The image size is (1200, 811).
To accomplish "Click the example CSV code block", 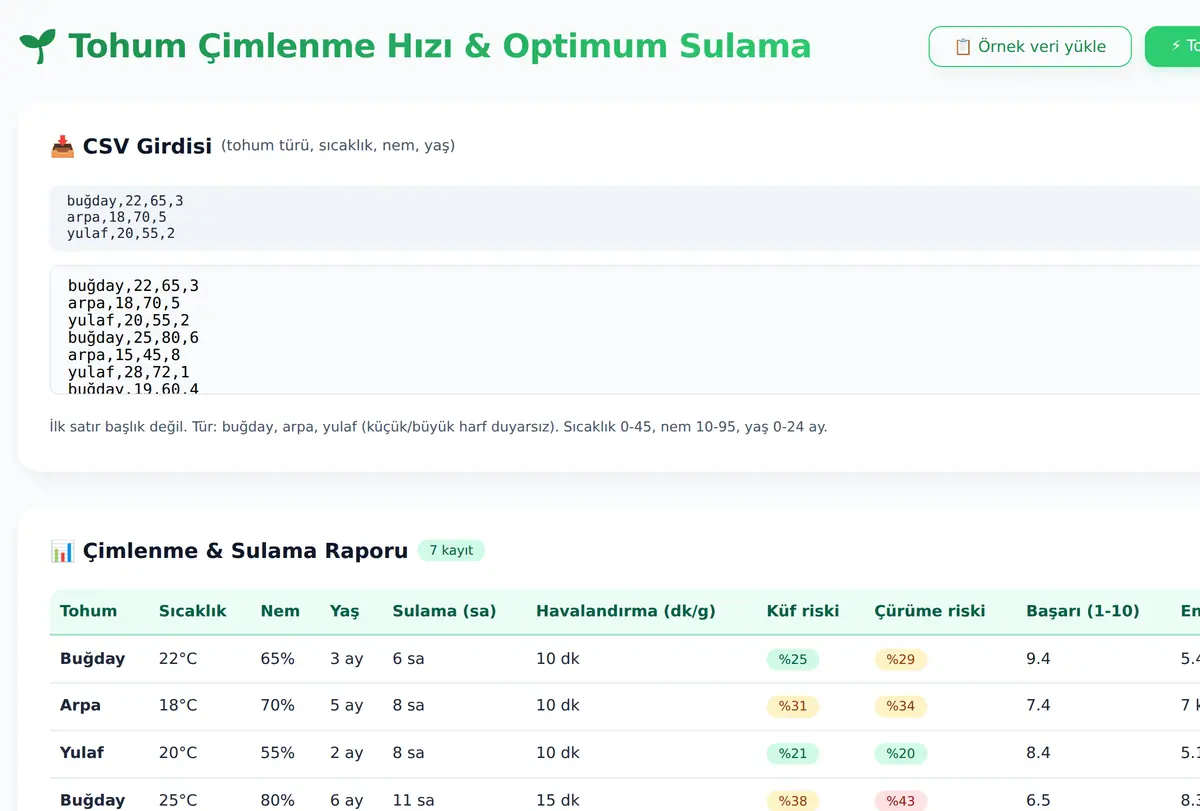I will tap(625, 218).
